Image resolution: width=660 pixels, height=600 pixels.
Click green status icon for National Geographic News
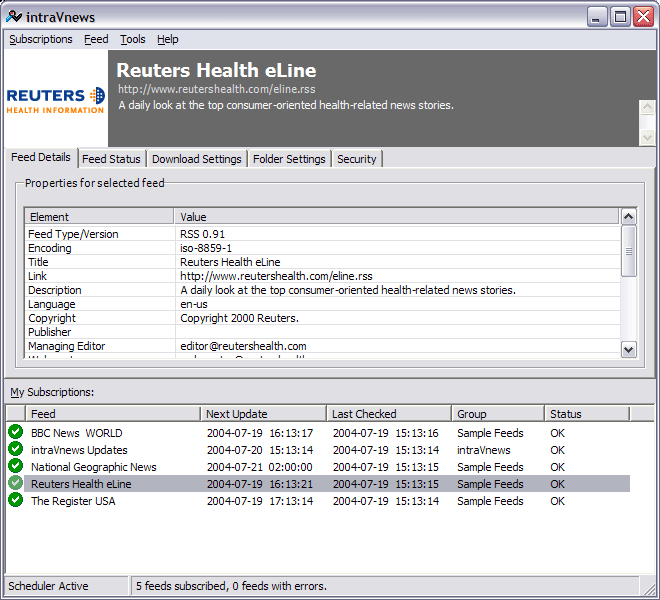click(16, 466)
